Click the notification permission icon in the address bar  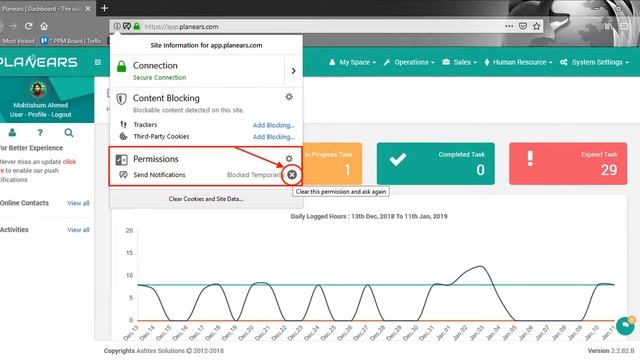click(127, 26)
